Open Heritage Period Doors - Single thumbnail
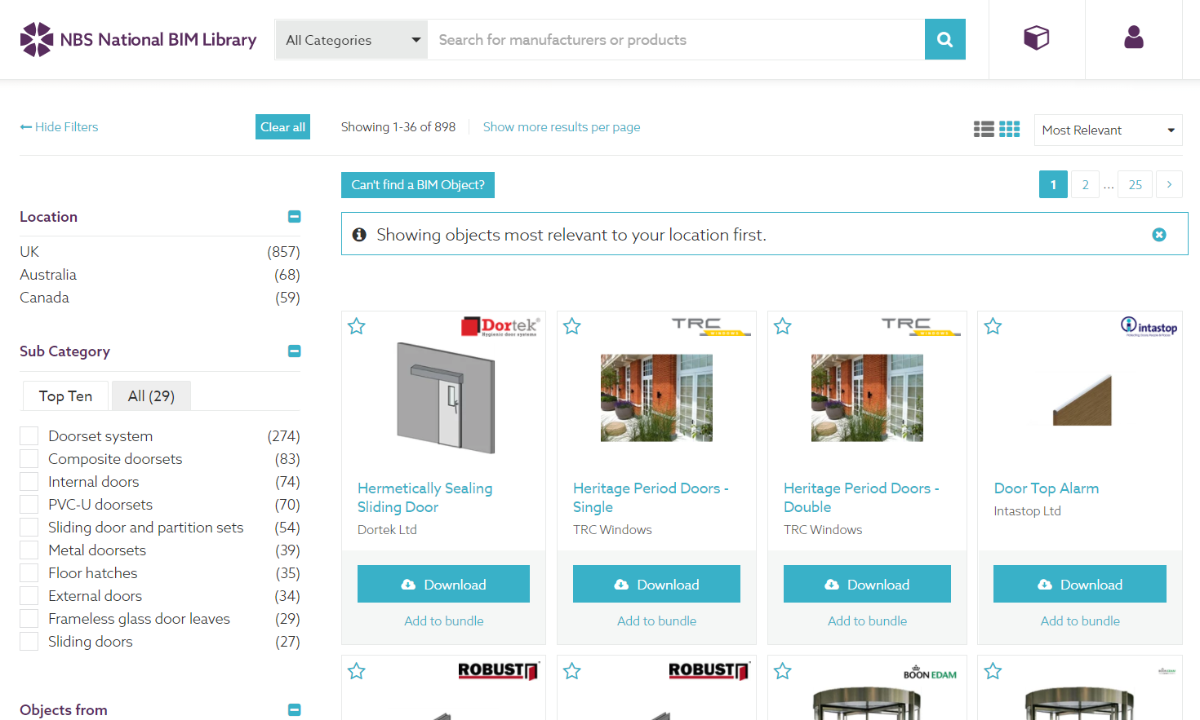This screenshot has width=1200, height=720. coord(656,398)
